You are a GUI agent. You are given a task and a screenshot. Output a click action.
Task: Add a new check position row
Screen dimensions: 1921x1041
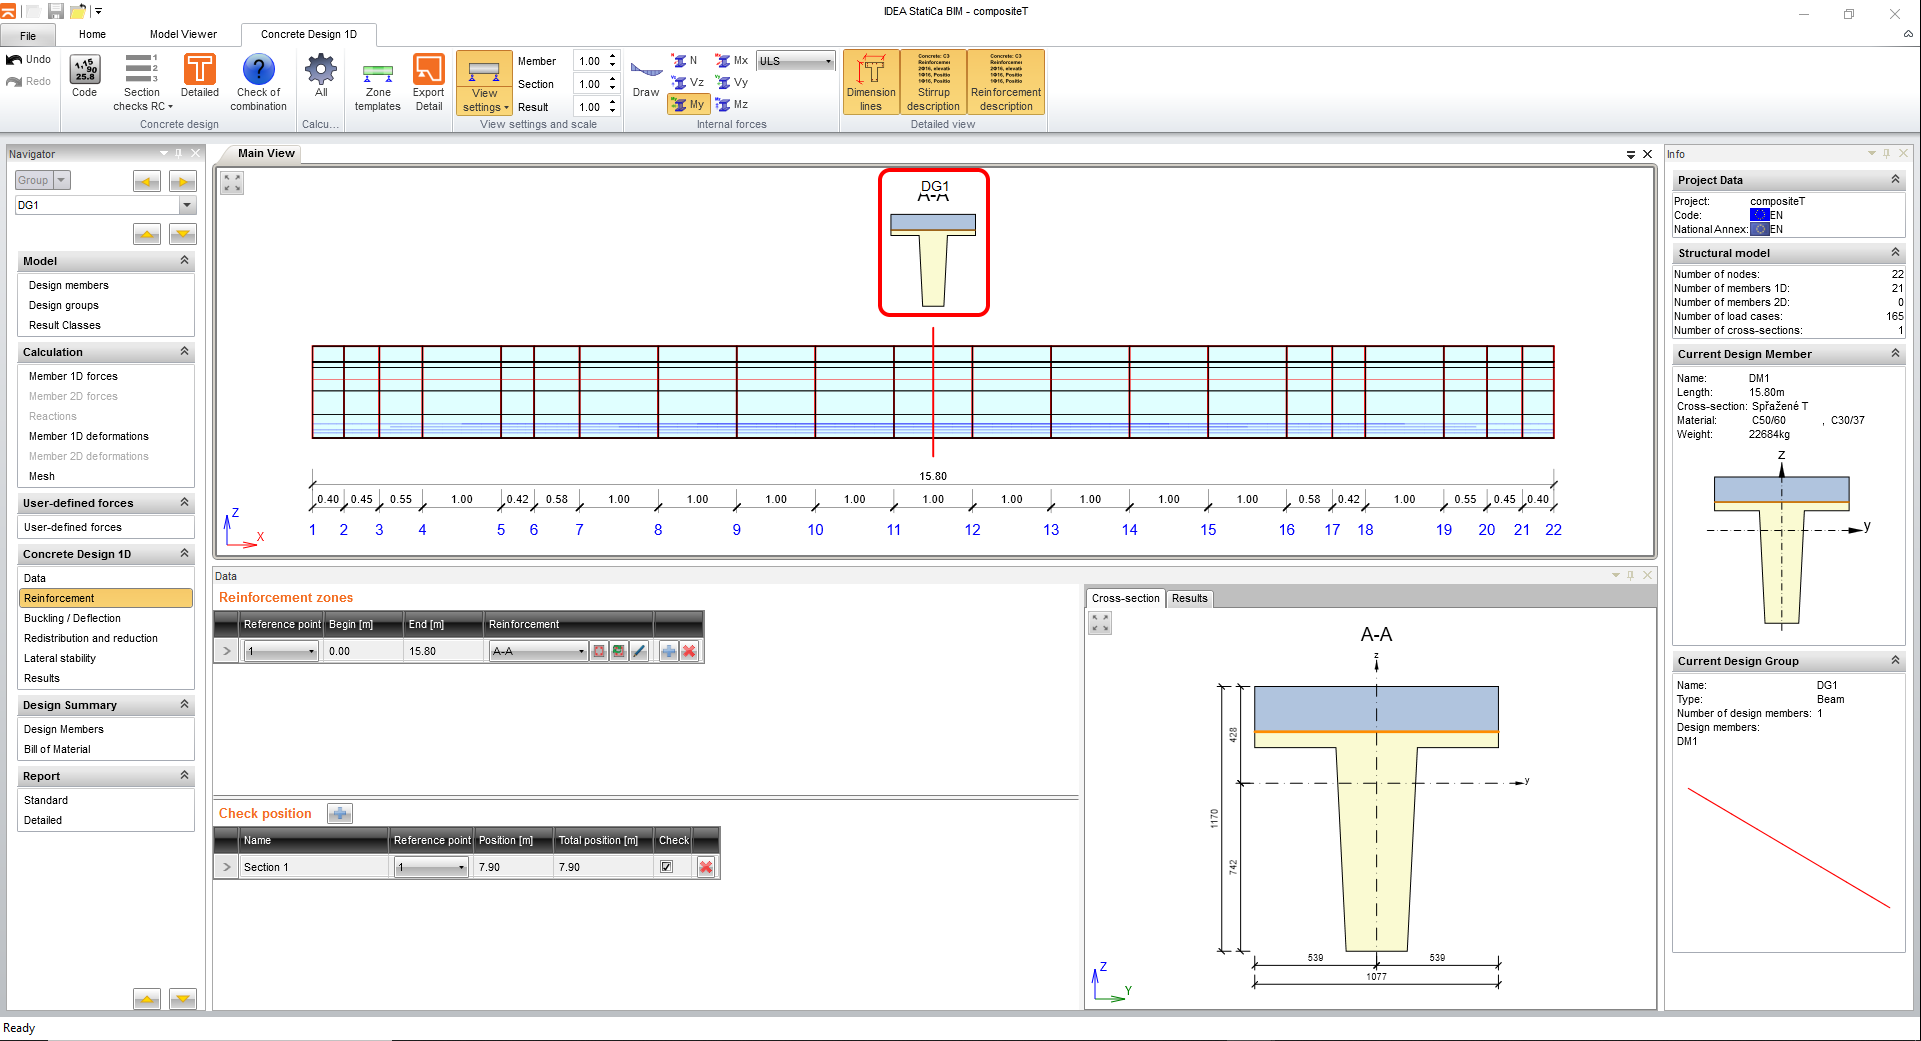pyautogui.click(x=340, y=813)
